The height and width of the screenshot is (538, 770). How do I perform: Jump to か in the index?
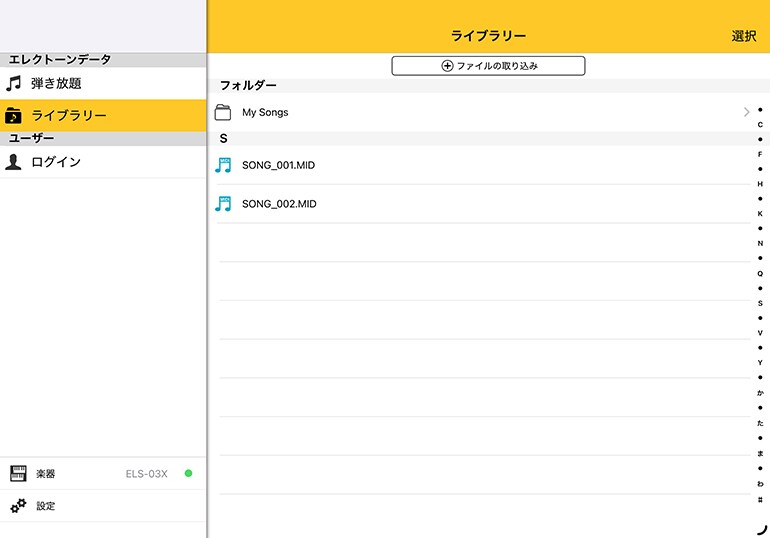coord(760,393)
